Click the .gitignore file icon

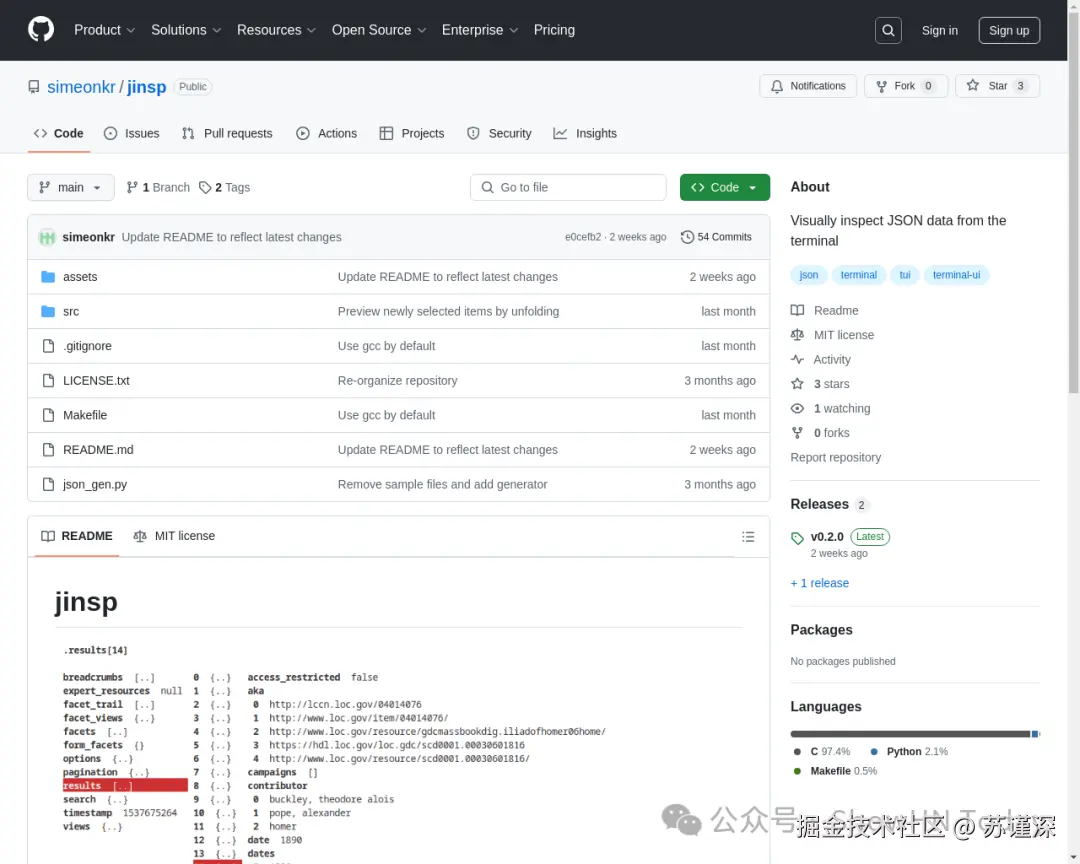click(48, 346)
